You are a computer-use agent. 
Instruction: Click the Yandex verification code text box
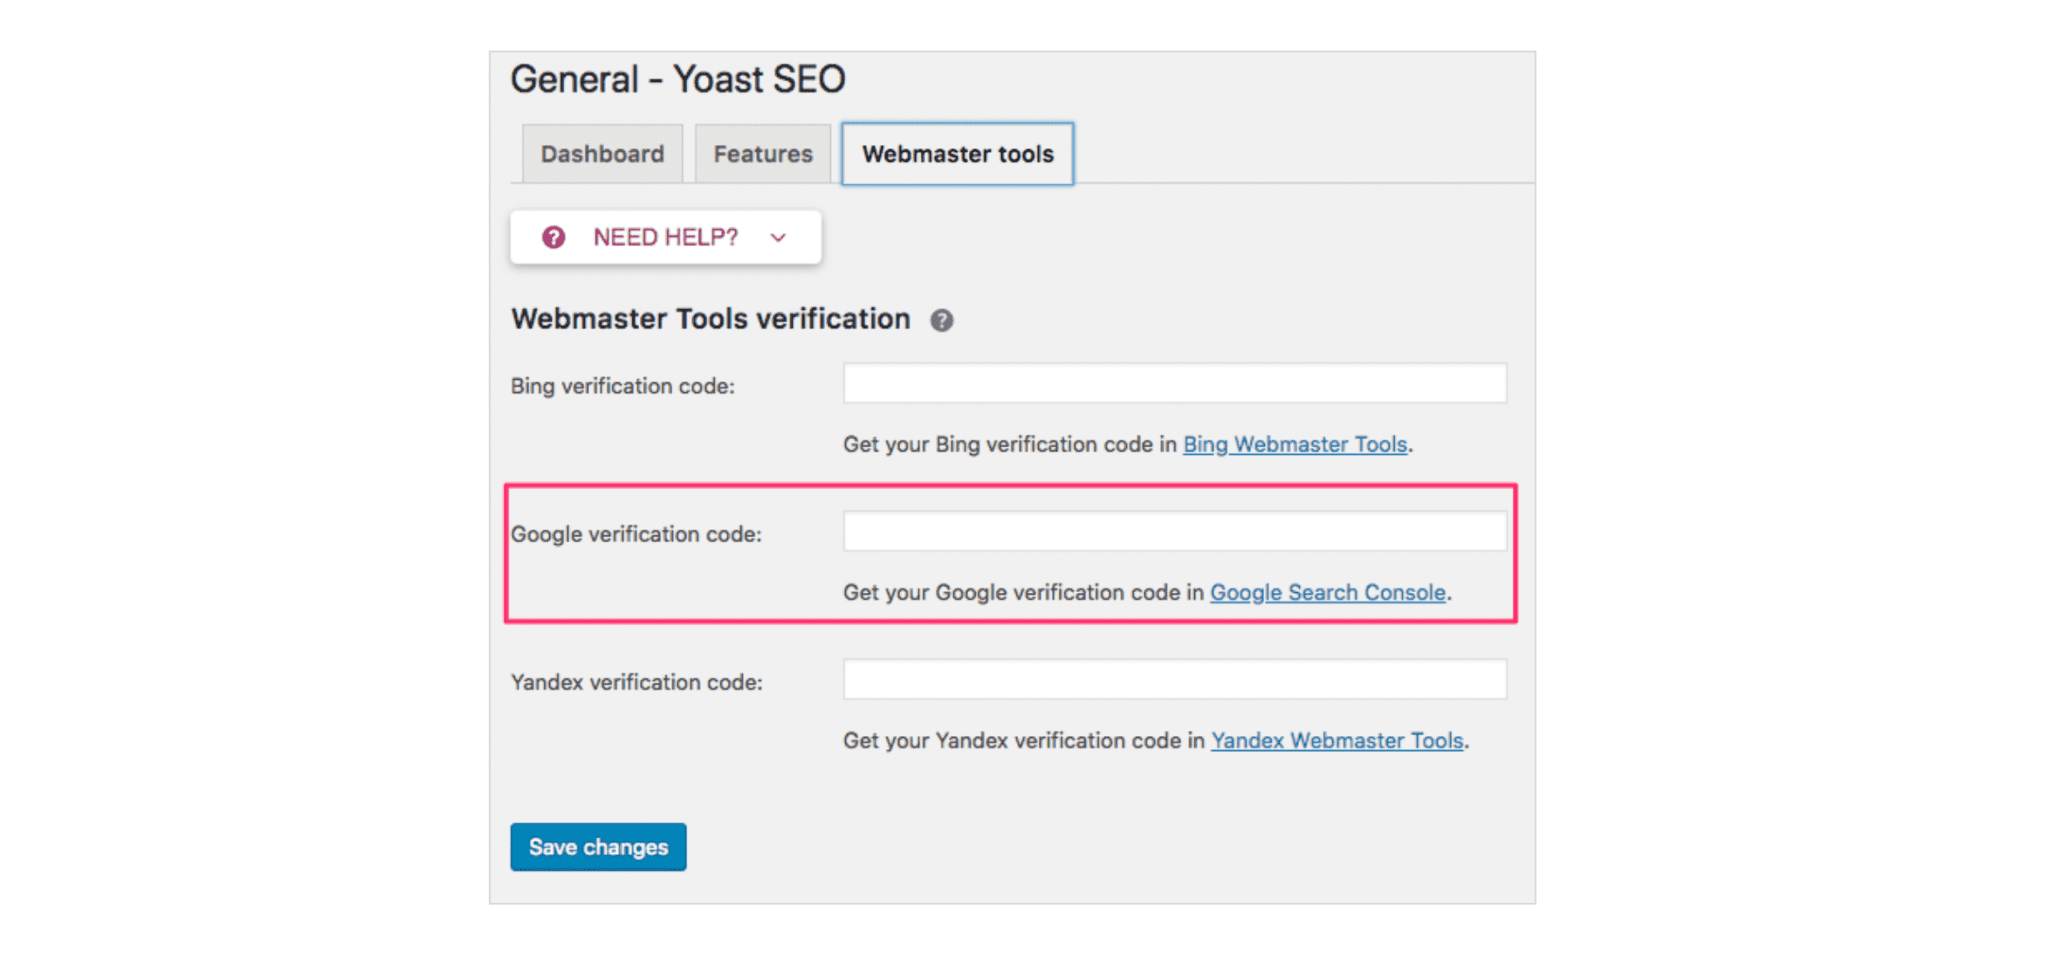1174,679
